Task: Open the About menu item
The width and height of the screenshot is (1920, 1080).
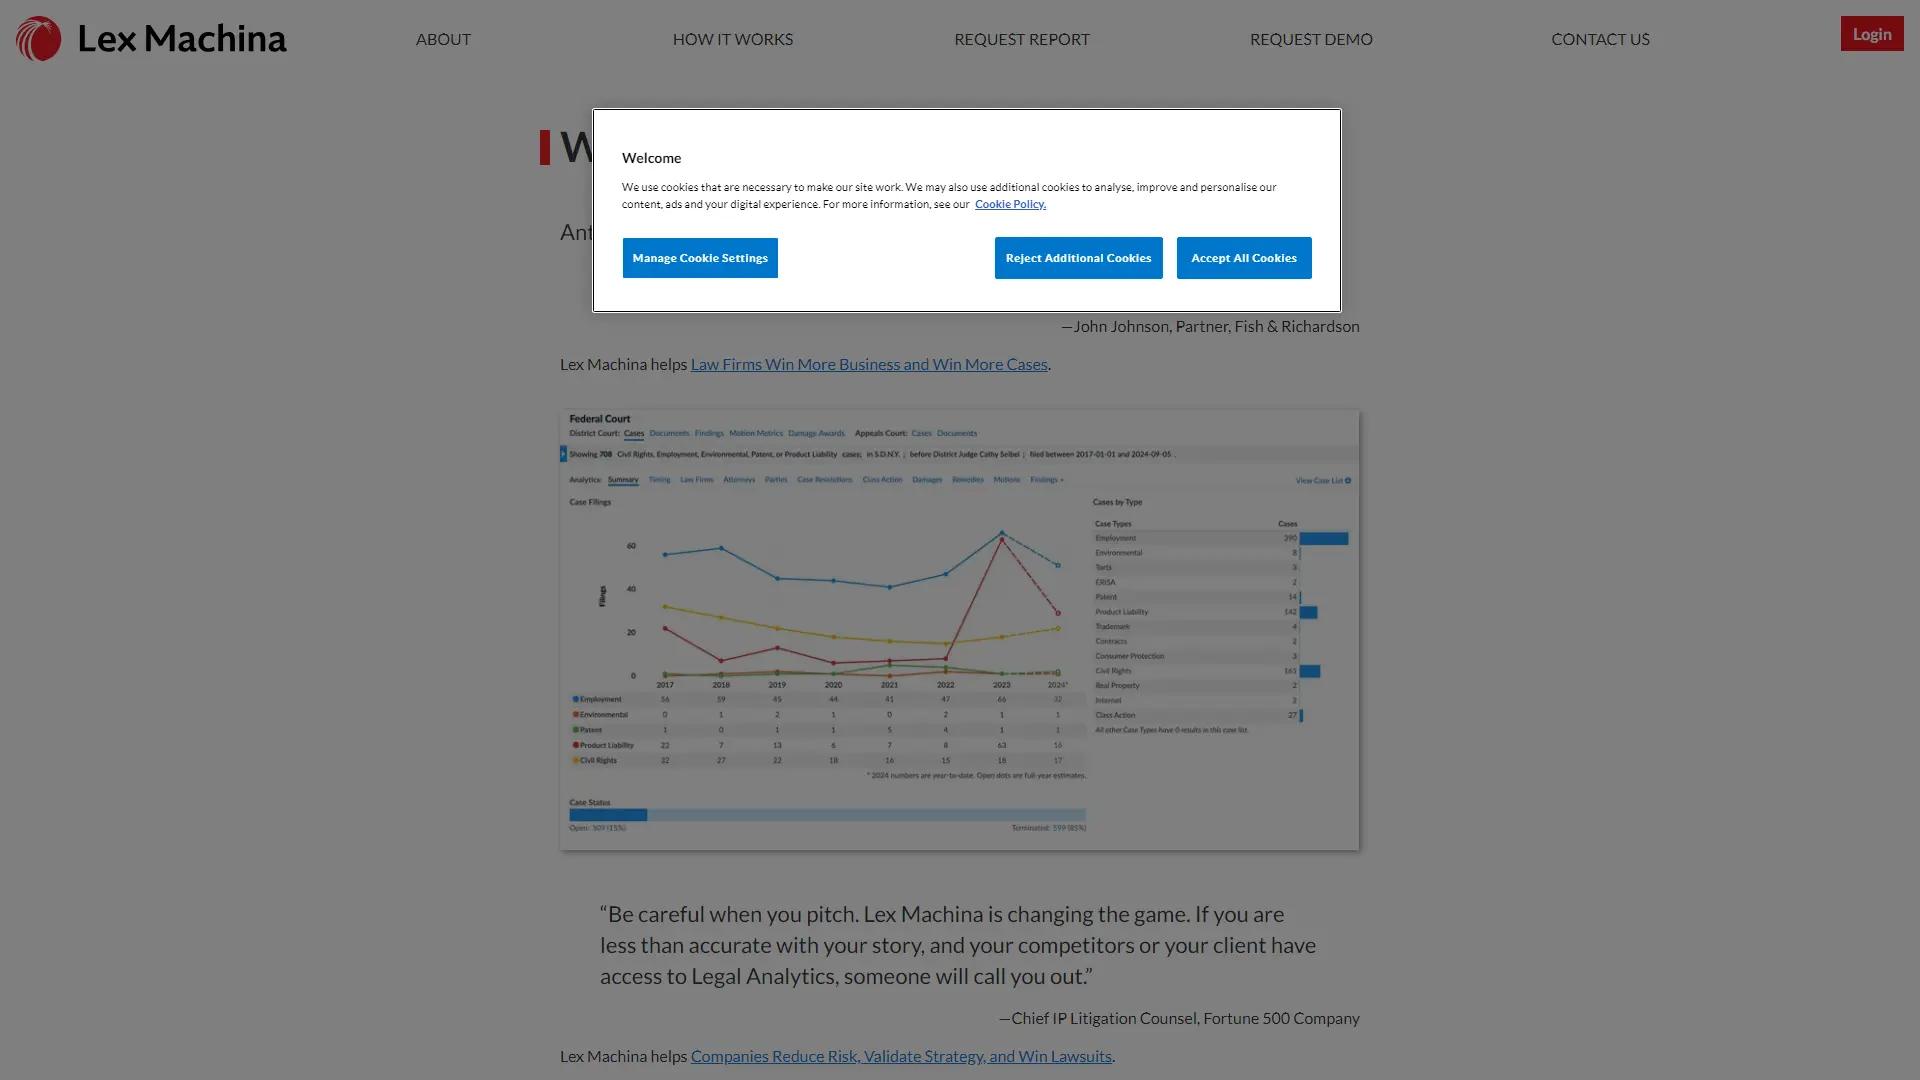Action: tap(443, 39)
